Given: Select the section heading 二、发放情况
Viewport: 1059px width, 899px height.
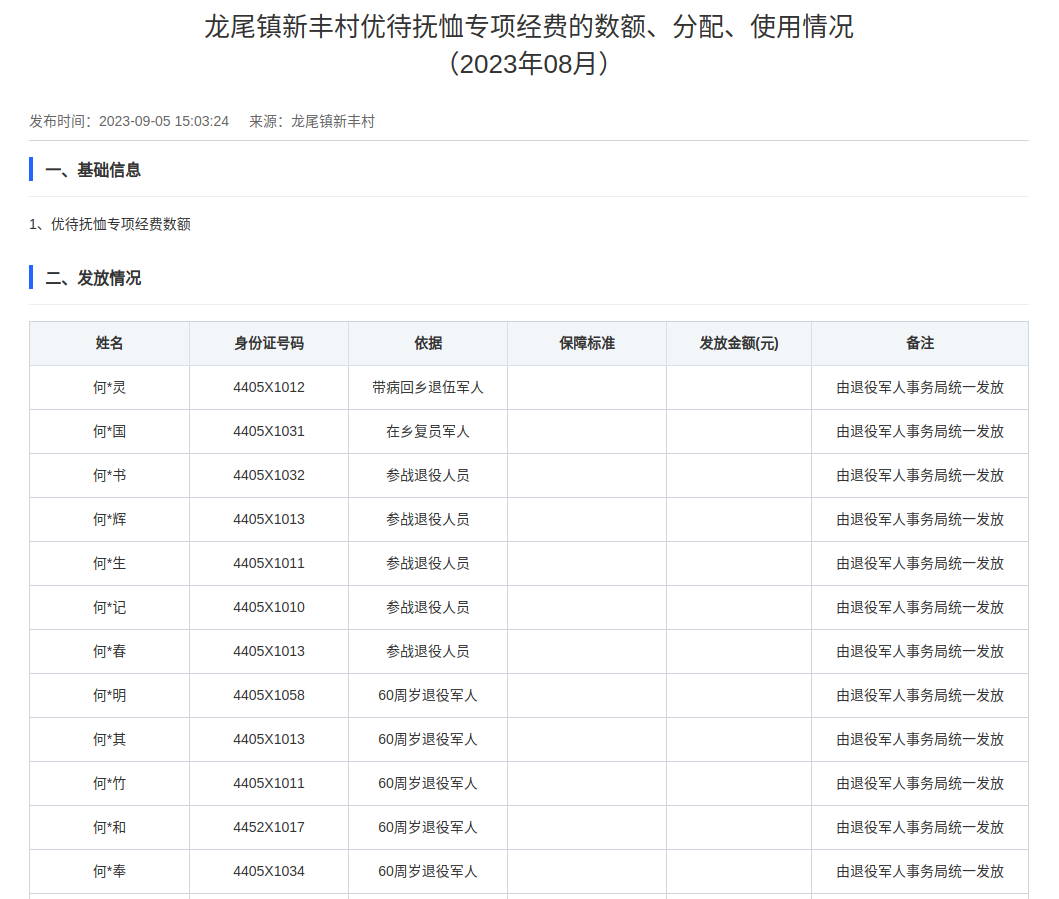Looking at the screenshot, I should (93, 278).
